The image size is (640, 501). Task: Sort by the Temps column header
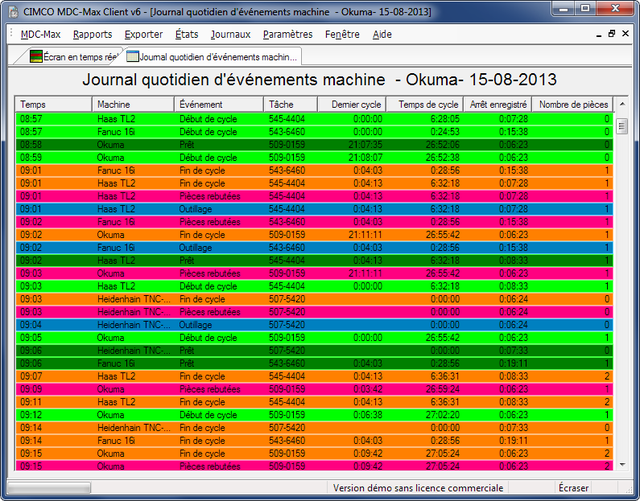point(53,105)
